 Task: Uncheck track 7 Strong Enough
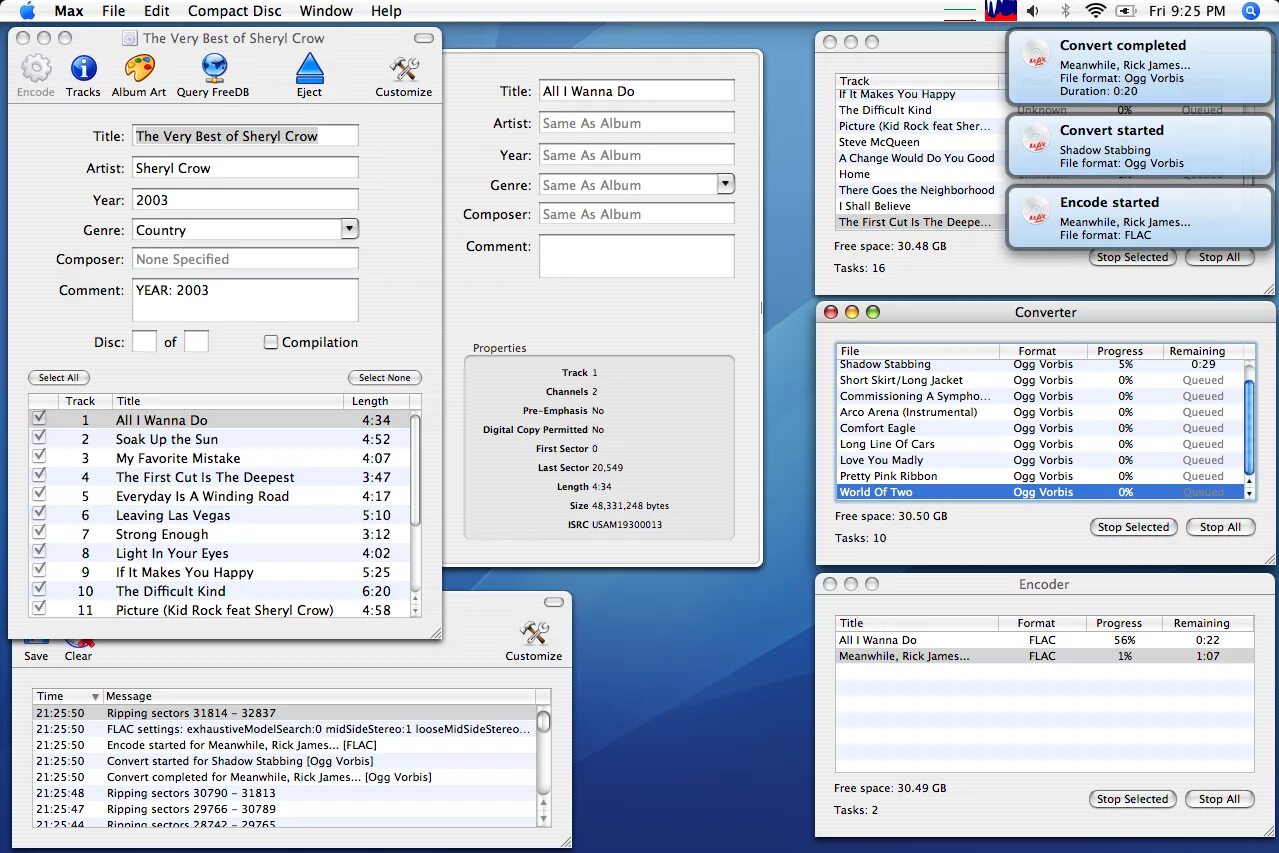click(39, 532)
